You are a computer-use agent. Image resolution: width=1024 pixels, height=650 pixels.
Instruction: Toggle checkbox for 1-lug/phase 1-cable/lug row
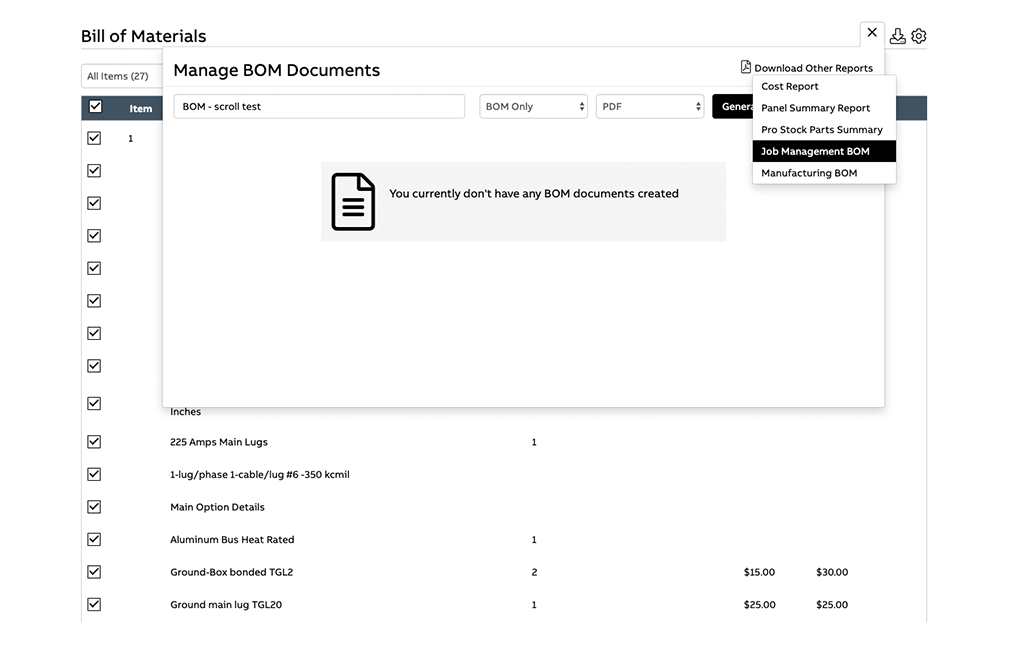click(x=94, y=474)
